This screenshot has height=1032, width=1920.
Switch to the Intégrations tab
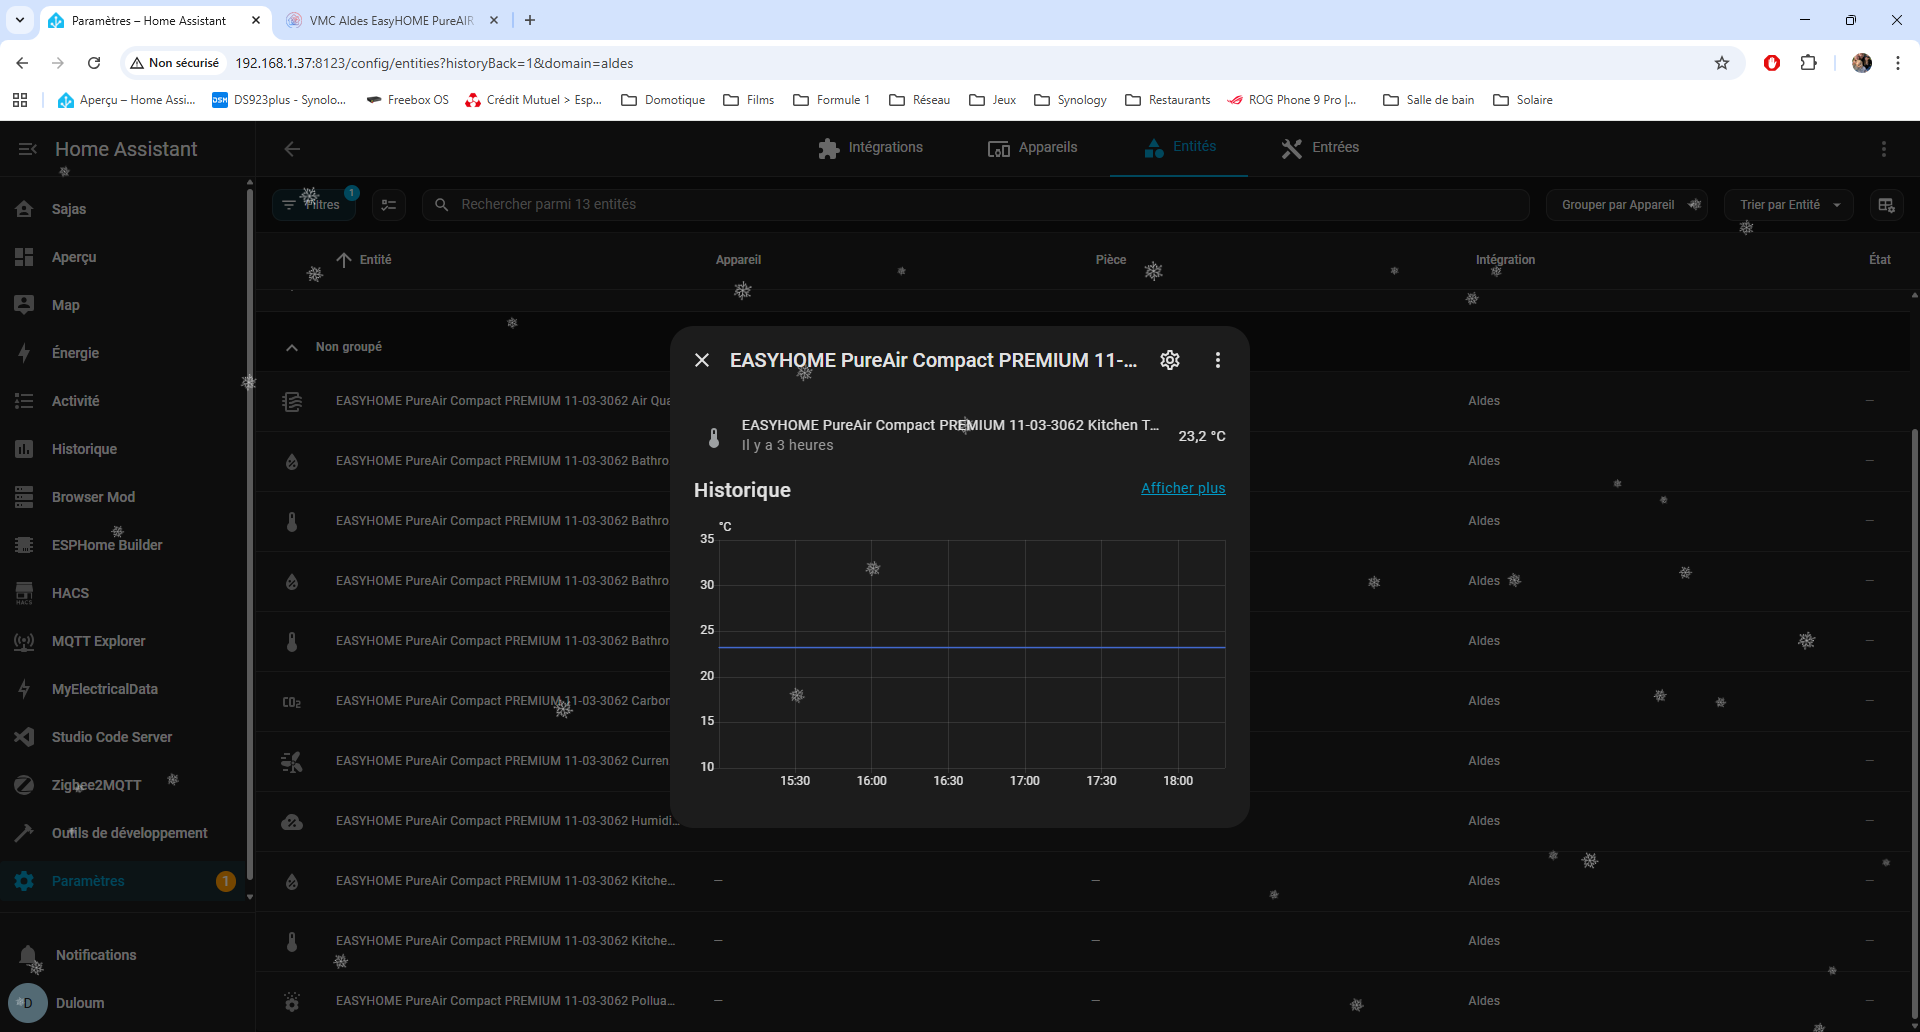tap(870, 148)
